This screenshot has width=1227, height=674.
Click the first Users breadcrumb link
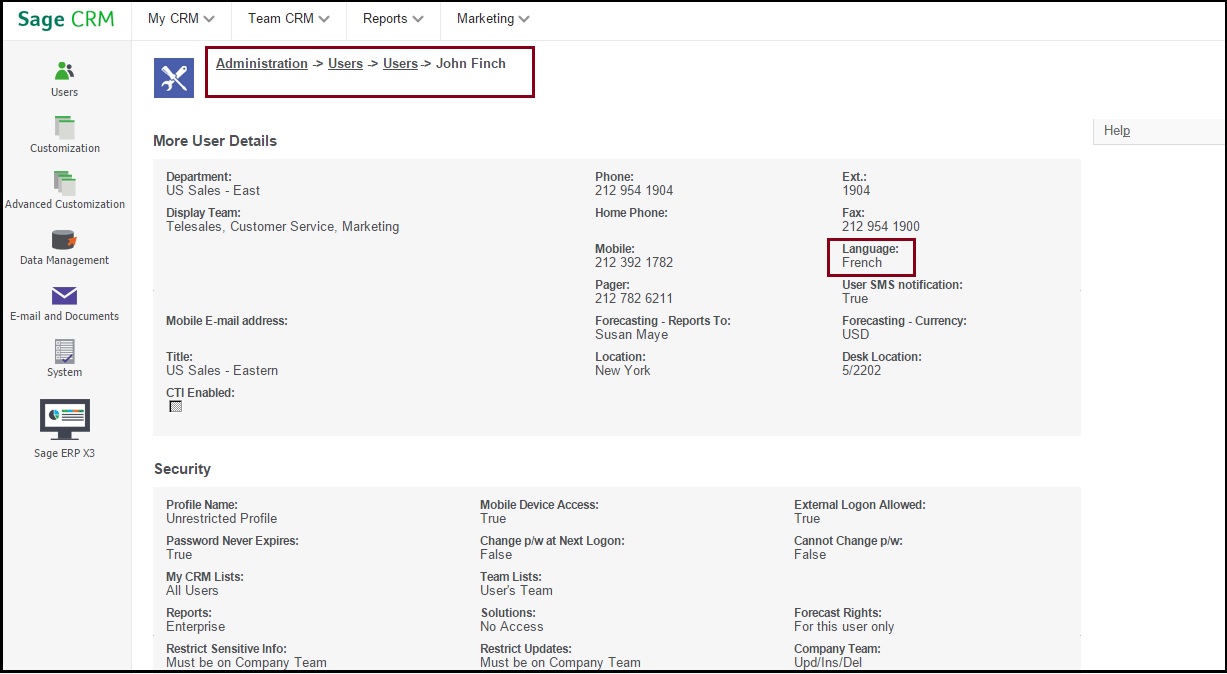pos(345,63)
